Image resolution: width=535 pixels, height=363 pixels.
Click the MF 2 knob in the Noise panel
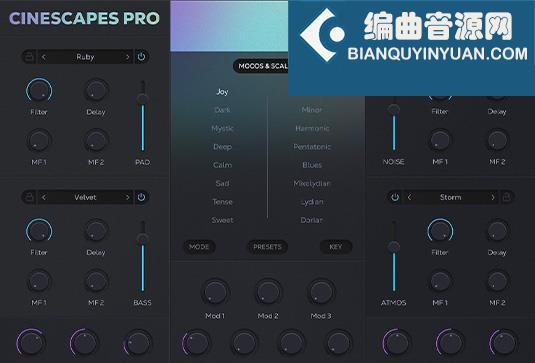[497, 140]
